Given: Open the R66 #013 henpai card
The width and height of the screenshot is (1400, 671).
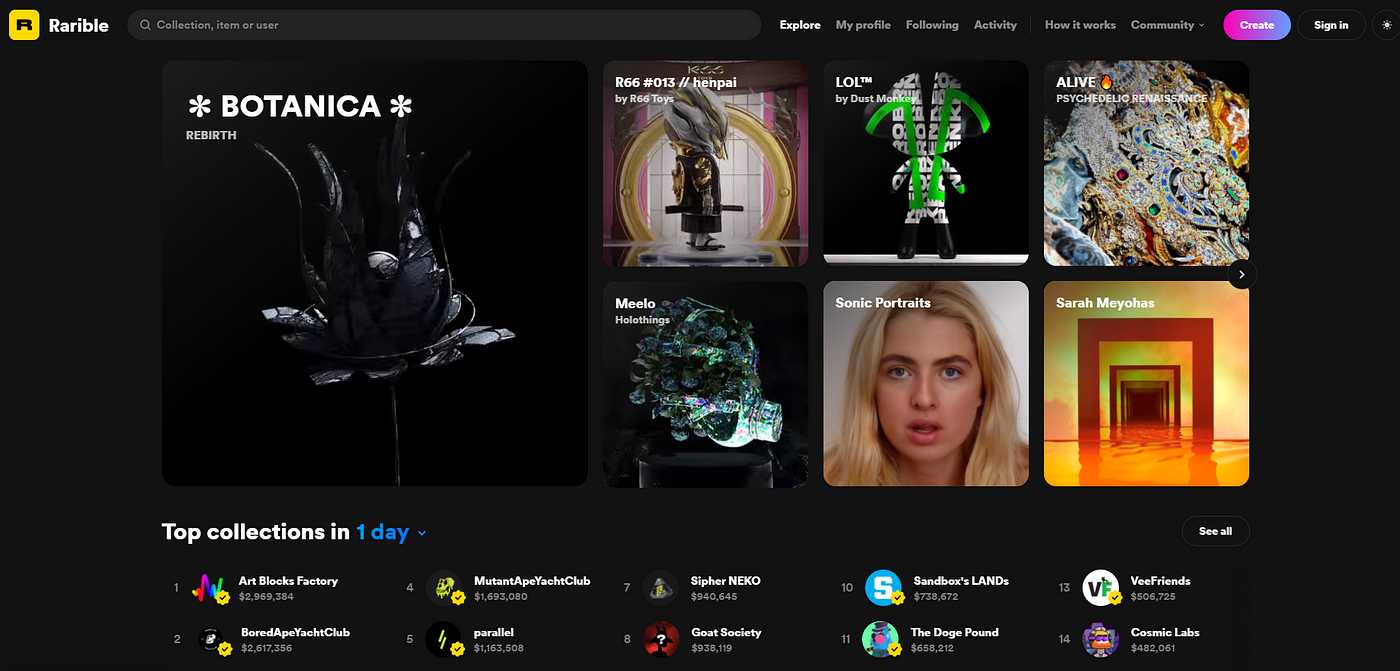Looking at the screenshot, I should (705, 163).
